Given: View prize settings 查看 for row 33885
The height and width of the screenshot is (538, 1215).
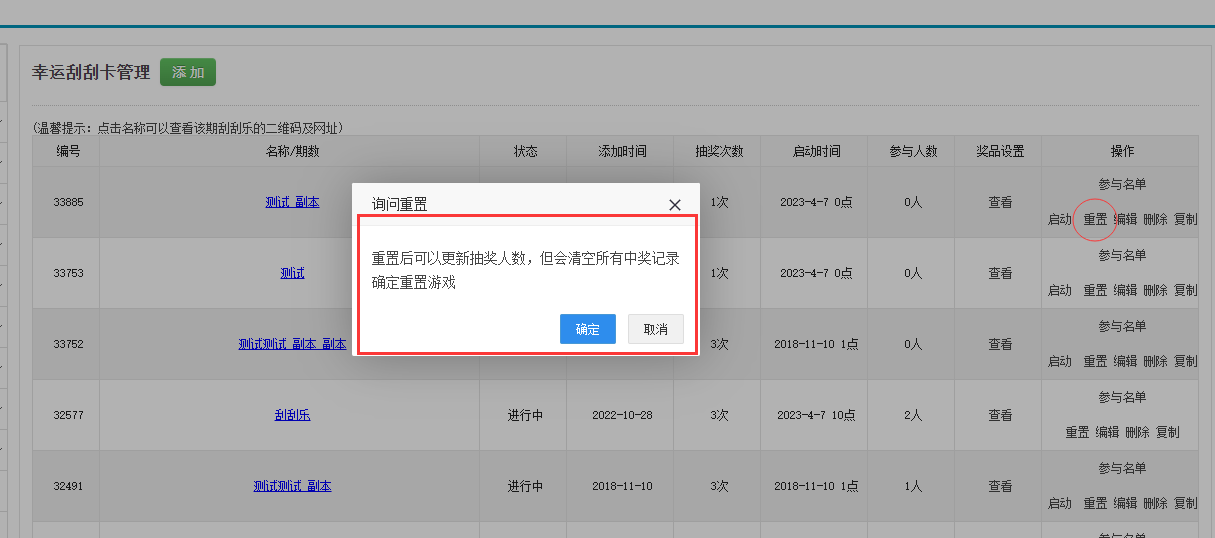Looking at the screenshot, I should pyautogui.click(x=1000, y=202).
